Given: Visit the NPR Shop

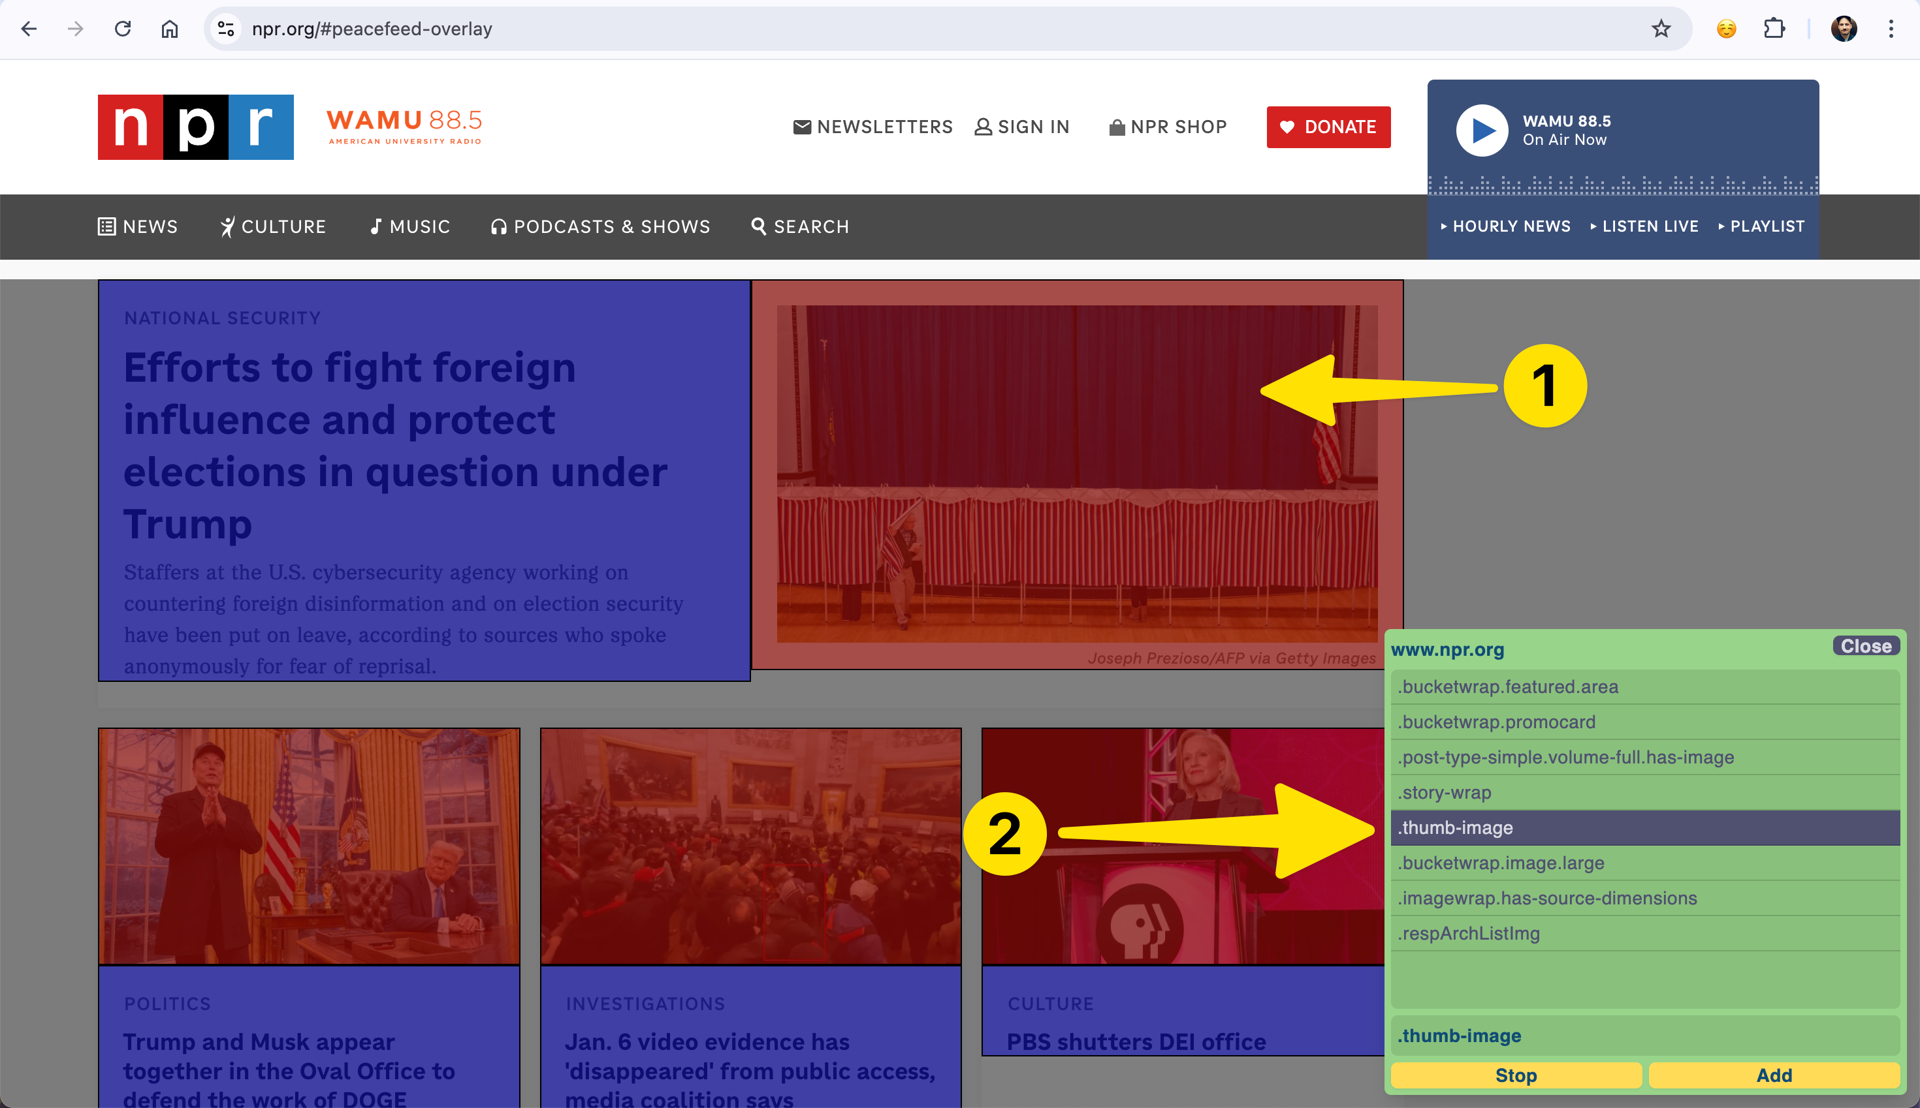Looking at the screenshot, I should coord(1168,127).
